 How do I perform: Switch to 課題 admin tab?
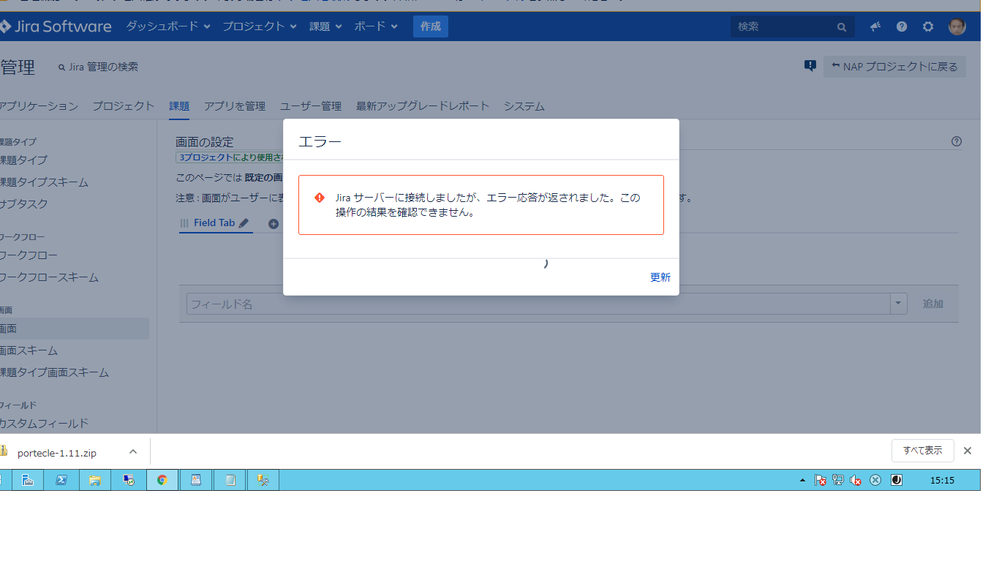pyautogui.click(x=179, y=106)
